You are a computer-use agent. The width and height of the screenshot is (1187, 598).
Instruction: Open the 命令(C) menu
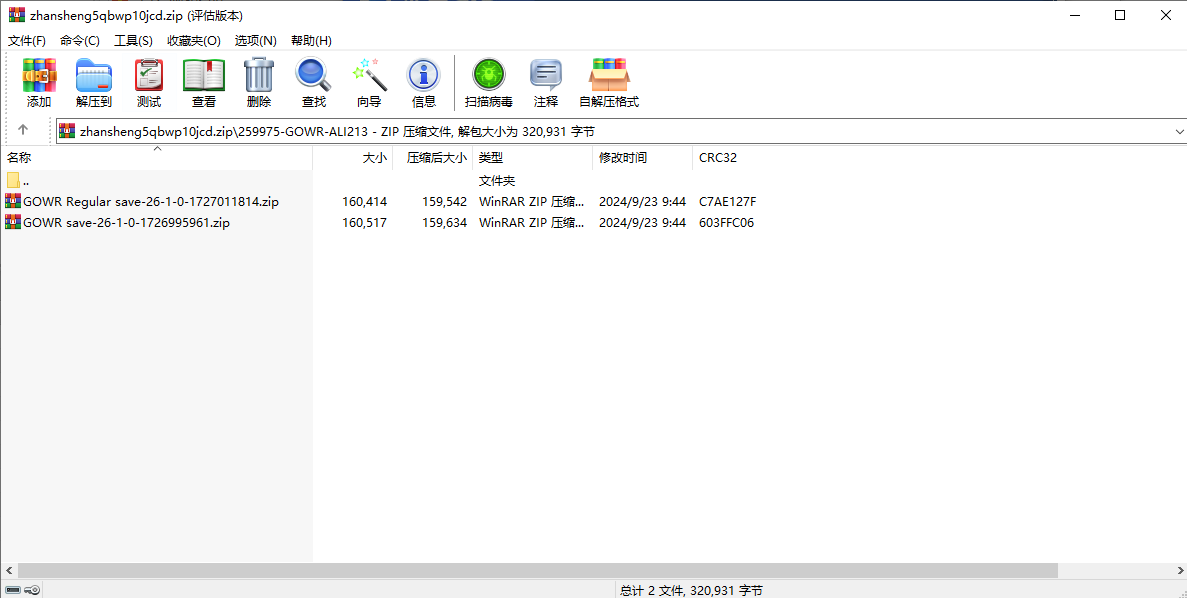click(x=79, y=40)
